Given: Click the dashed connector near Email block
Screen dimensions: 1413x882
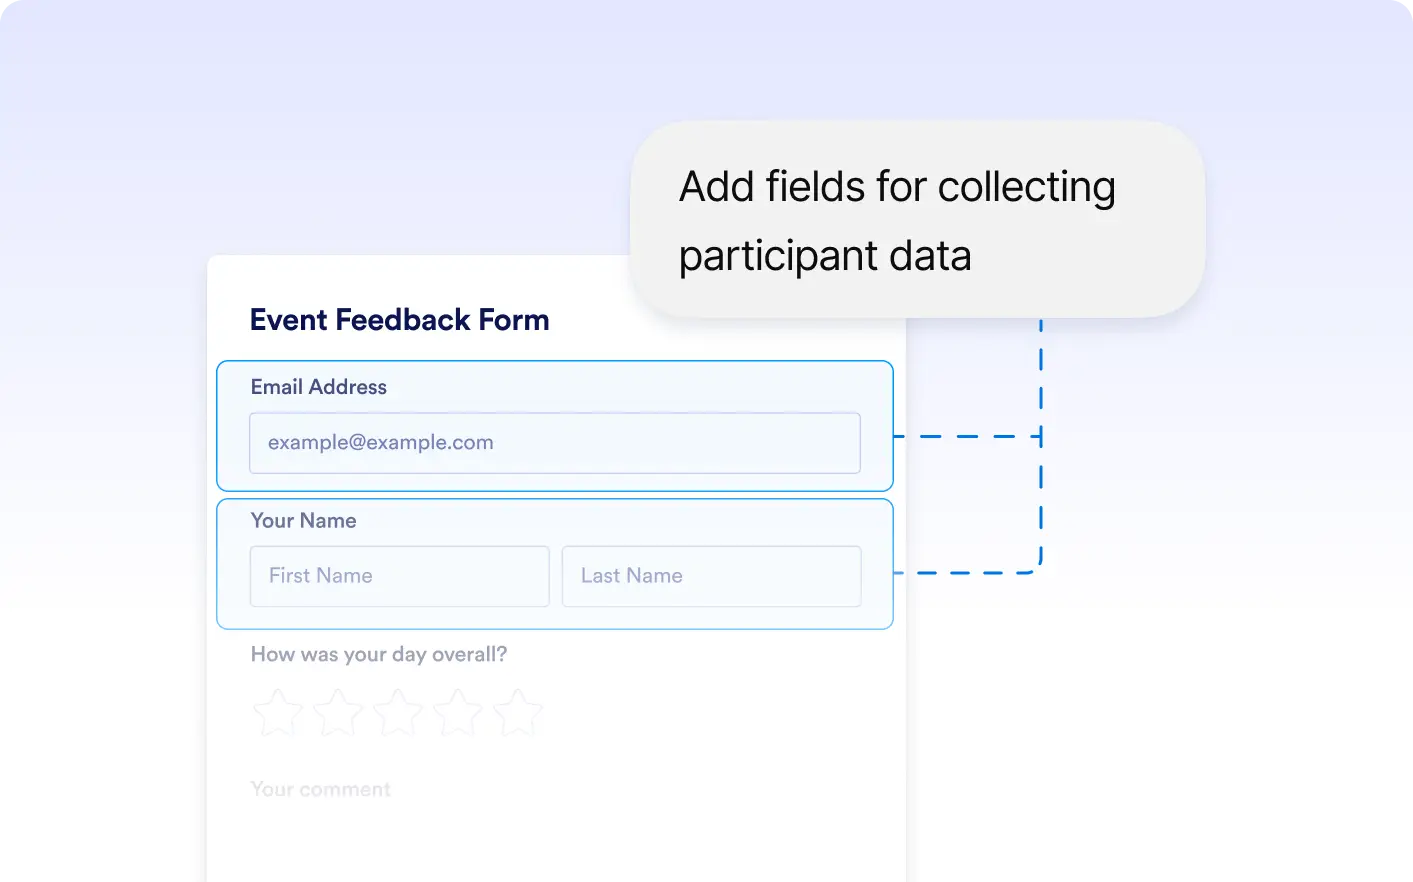Looking at the screenshot, I should 966,437.
